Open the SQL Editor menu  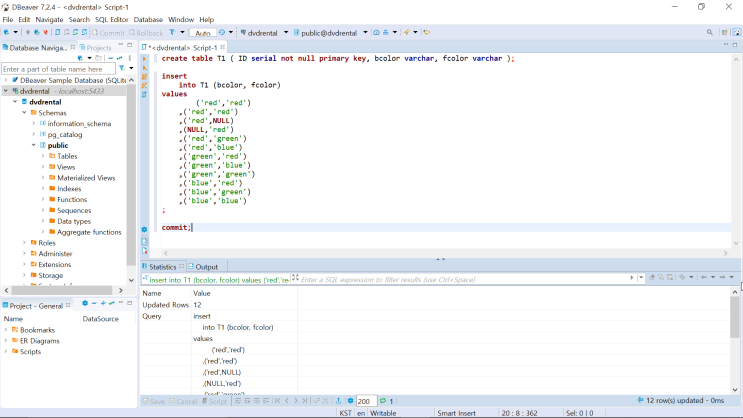pos(111,19)
